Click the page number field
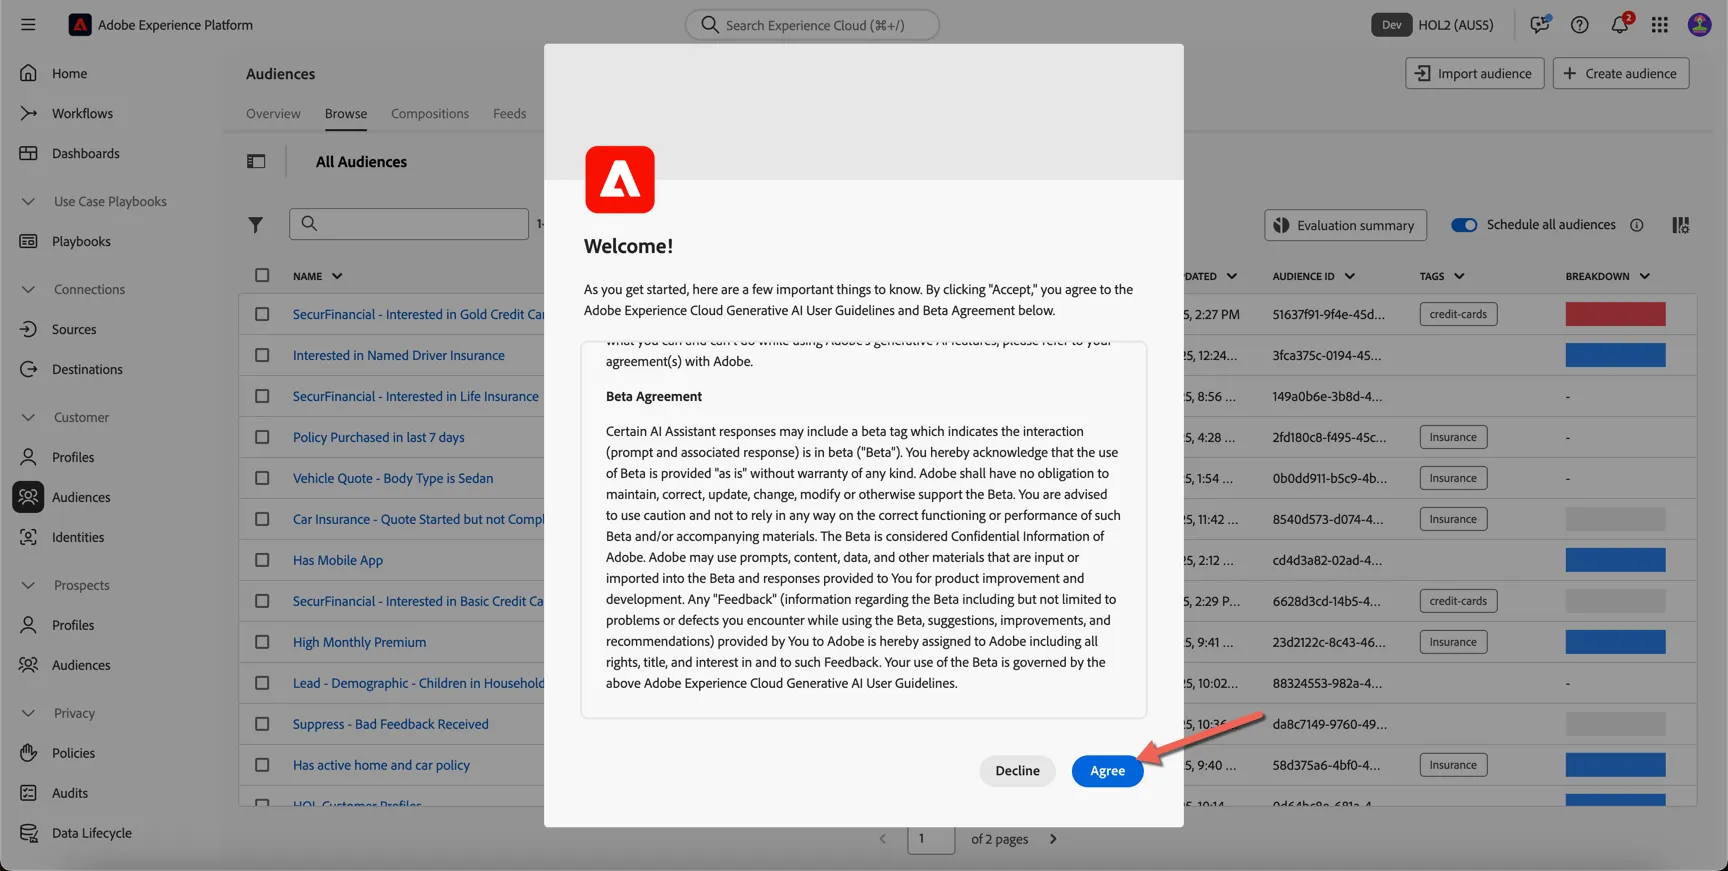 (931, 839)
